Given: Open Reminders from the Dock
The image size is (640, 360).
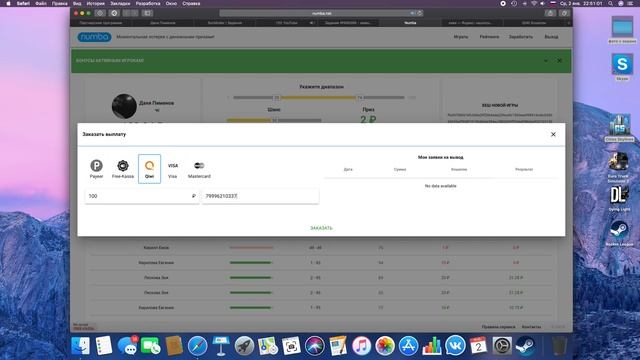Looking at the screenshot, I should tap(104, 346).
